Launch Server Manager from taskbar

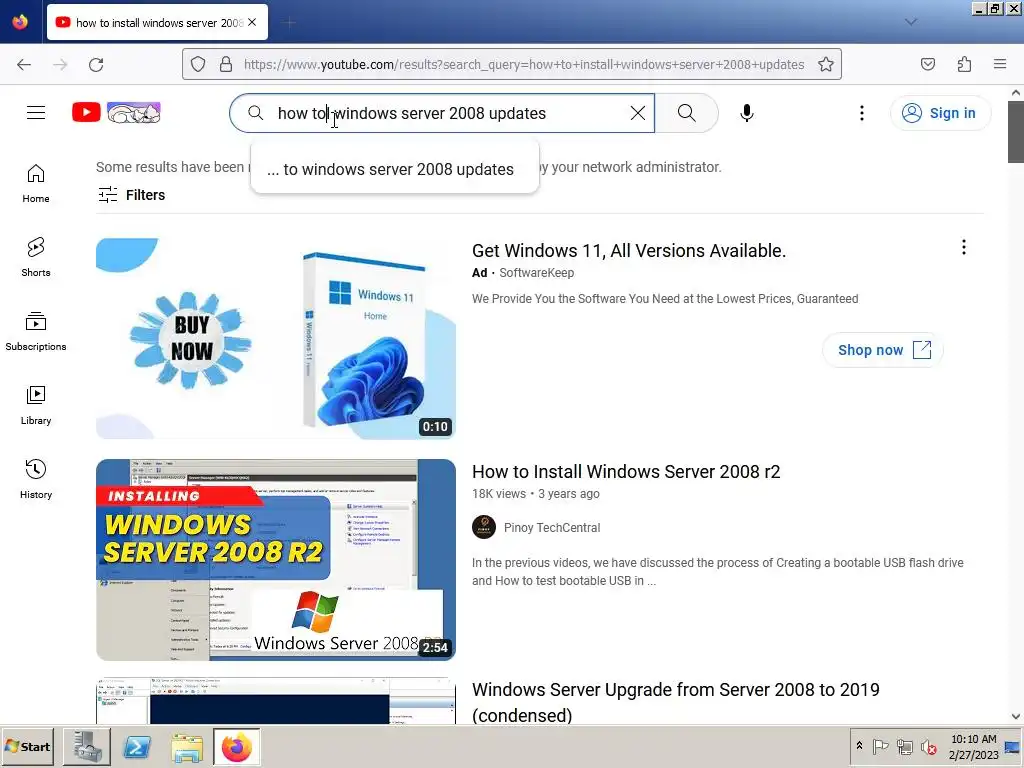[x=87, y=746]
